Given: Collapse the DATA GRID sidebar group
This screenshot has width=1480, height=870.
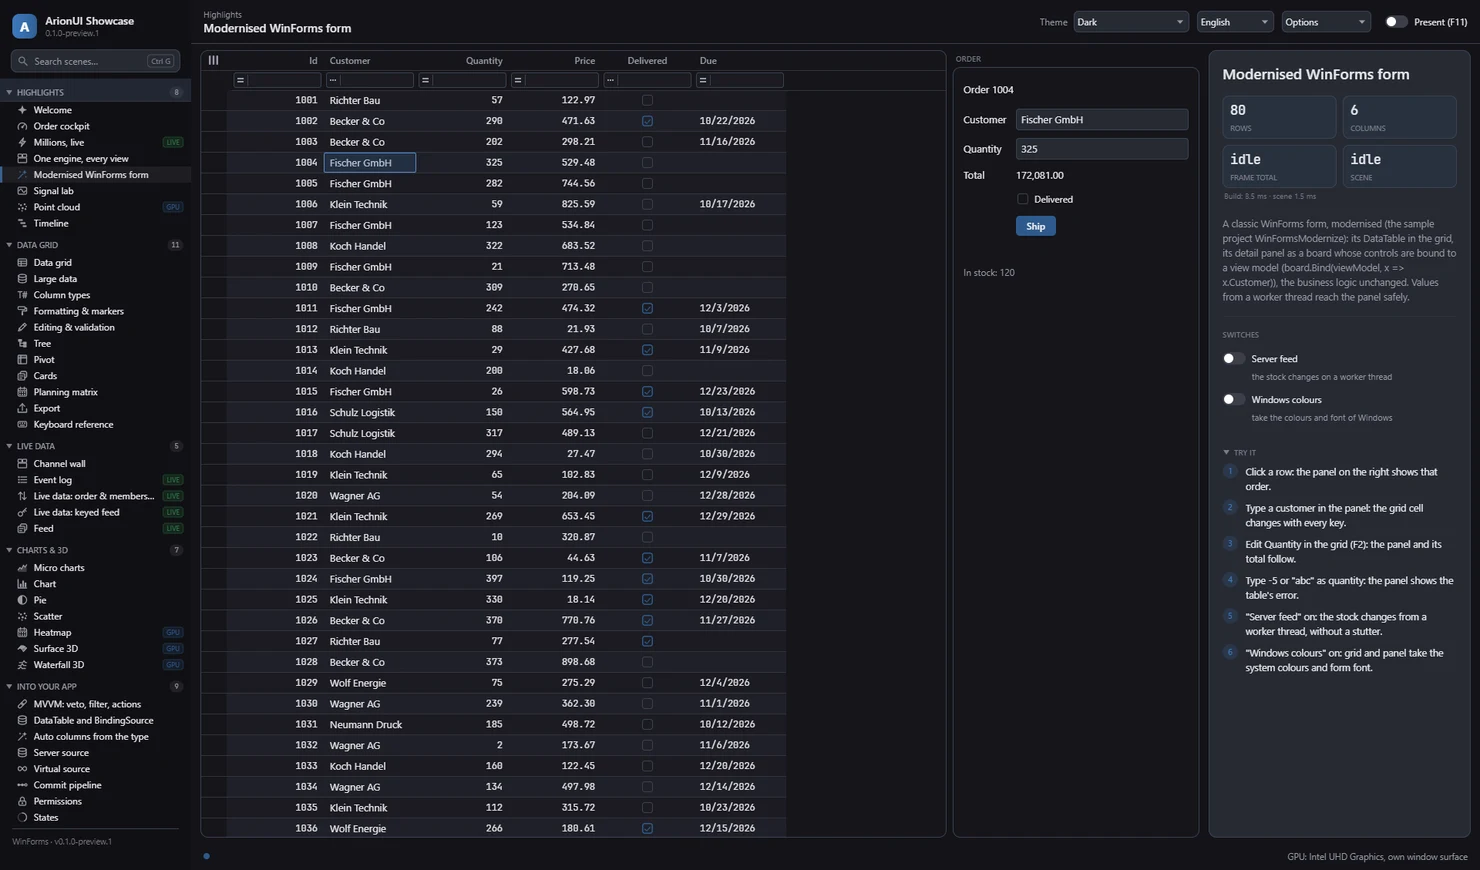Looking at the screenshot, I should [10, 245].
